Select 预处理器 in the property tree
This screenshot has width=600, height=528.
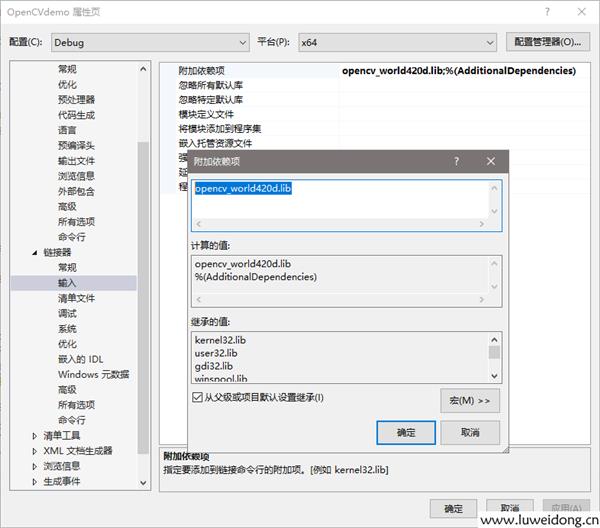[76, 100]
